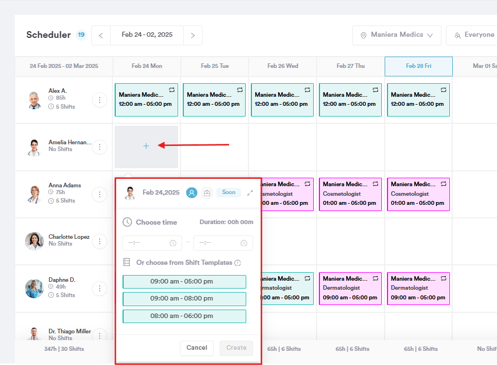Screen dimensions: 497x365
Task: Select Feb 24 Mon column header
Action: (147, 66)
